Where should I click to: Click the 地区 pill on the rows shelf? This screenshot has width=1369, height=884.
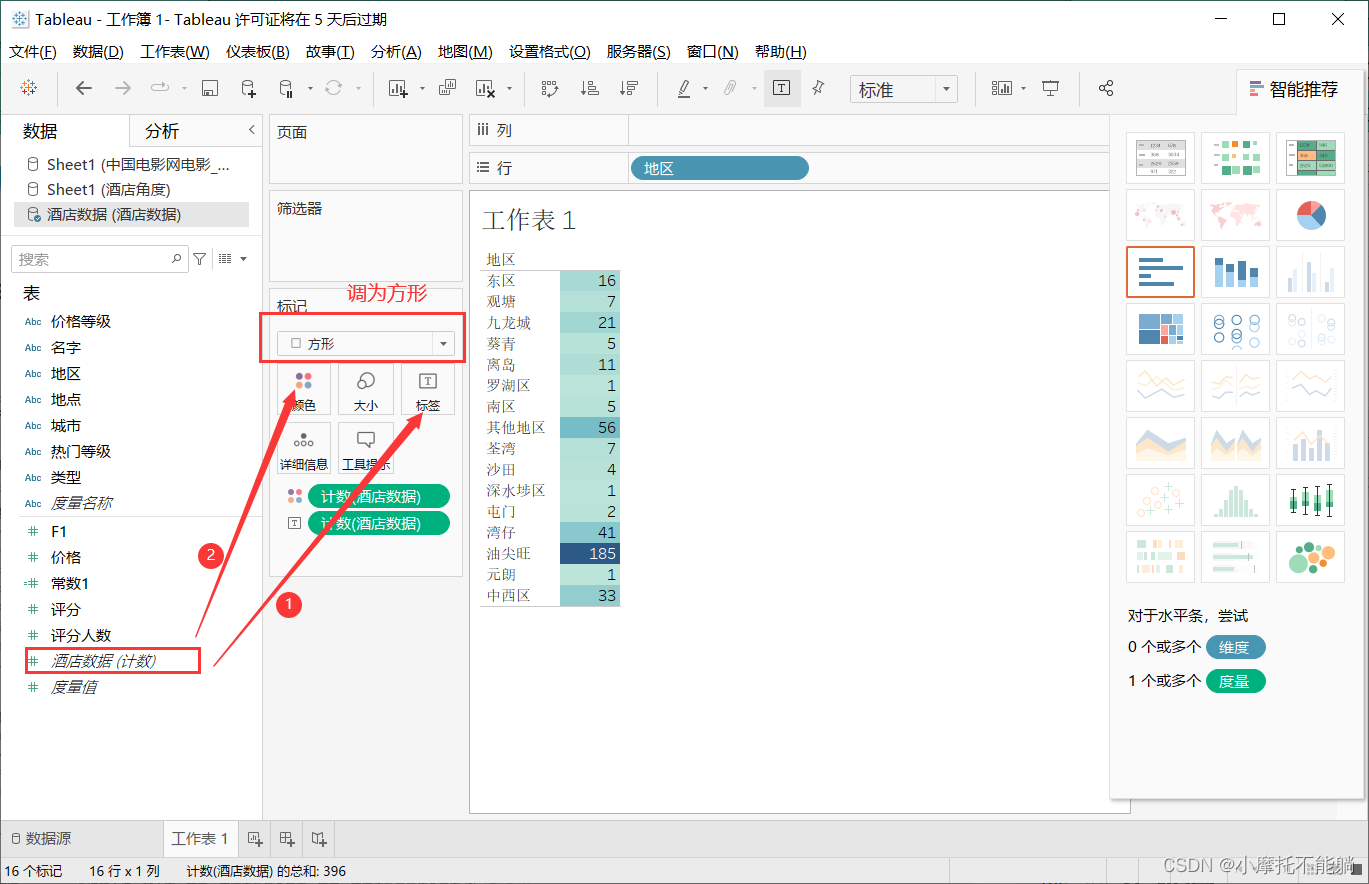719,168
